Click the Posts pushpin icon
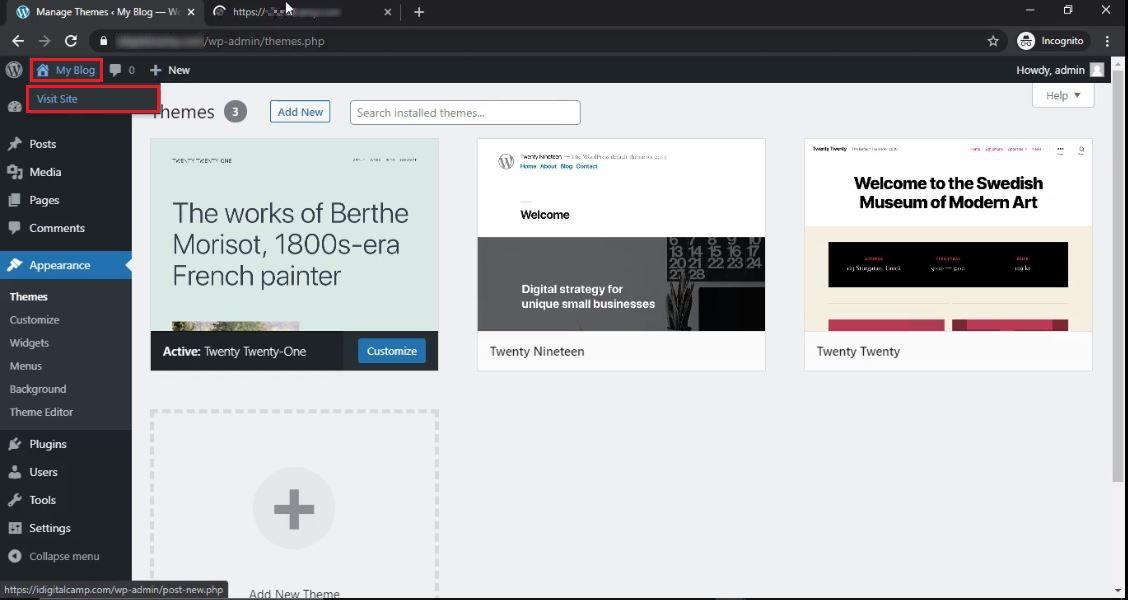Screen dimensions: 1128x600 (x=14, y=144)
